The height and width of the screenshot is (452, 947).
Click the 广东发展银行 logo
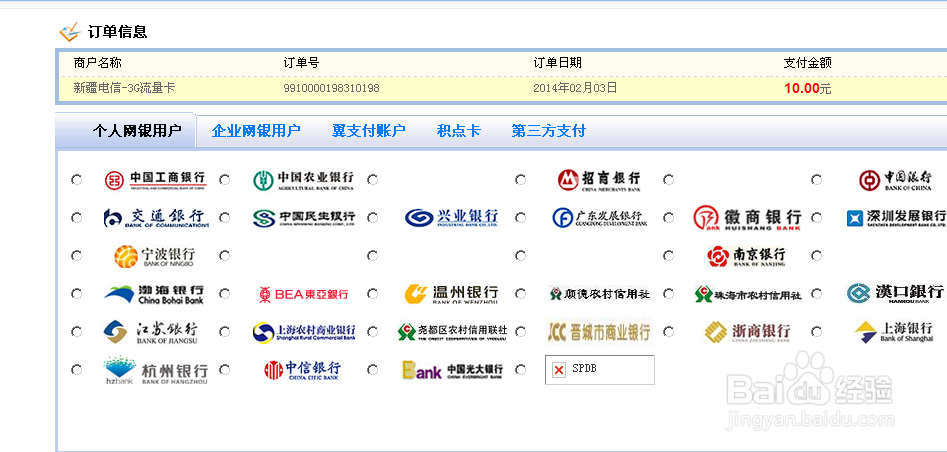click(600, 218)
